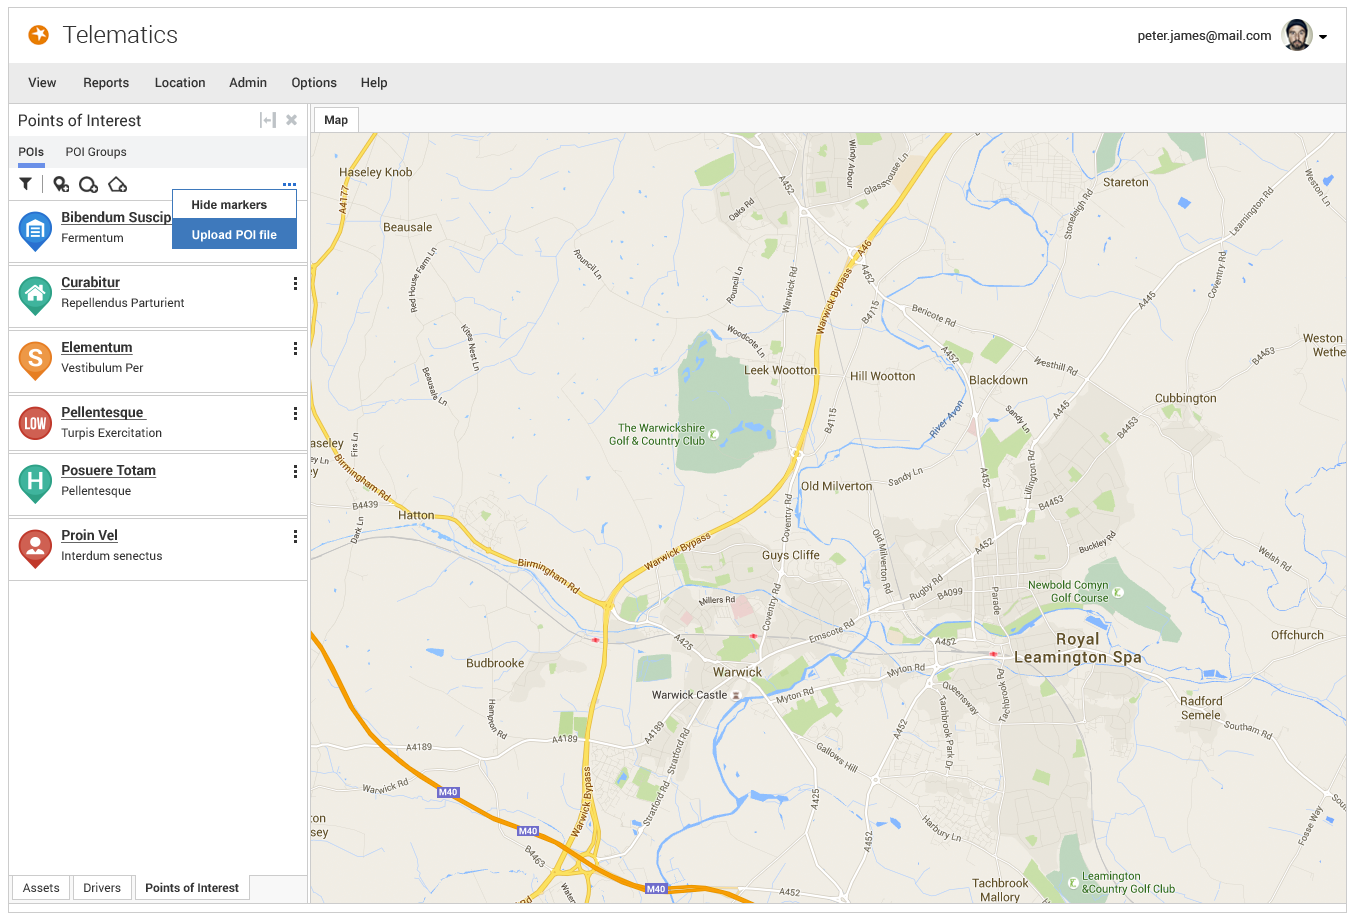Click the Turpis Exercitation subtitle text

click(111, 433)
